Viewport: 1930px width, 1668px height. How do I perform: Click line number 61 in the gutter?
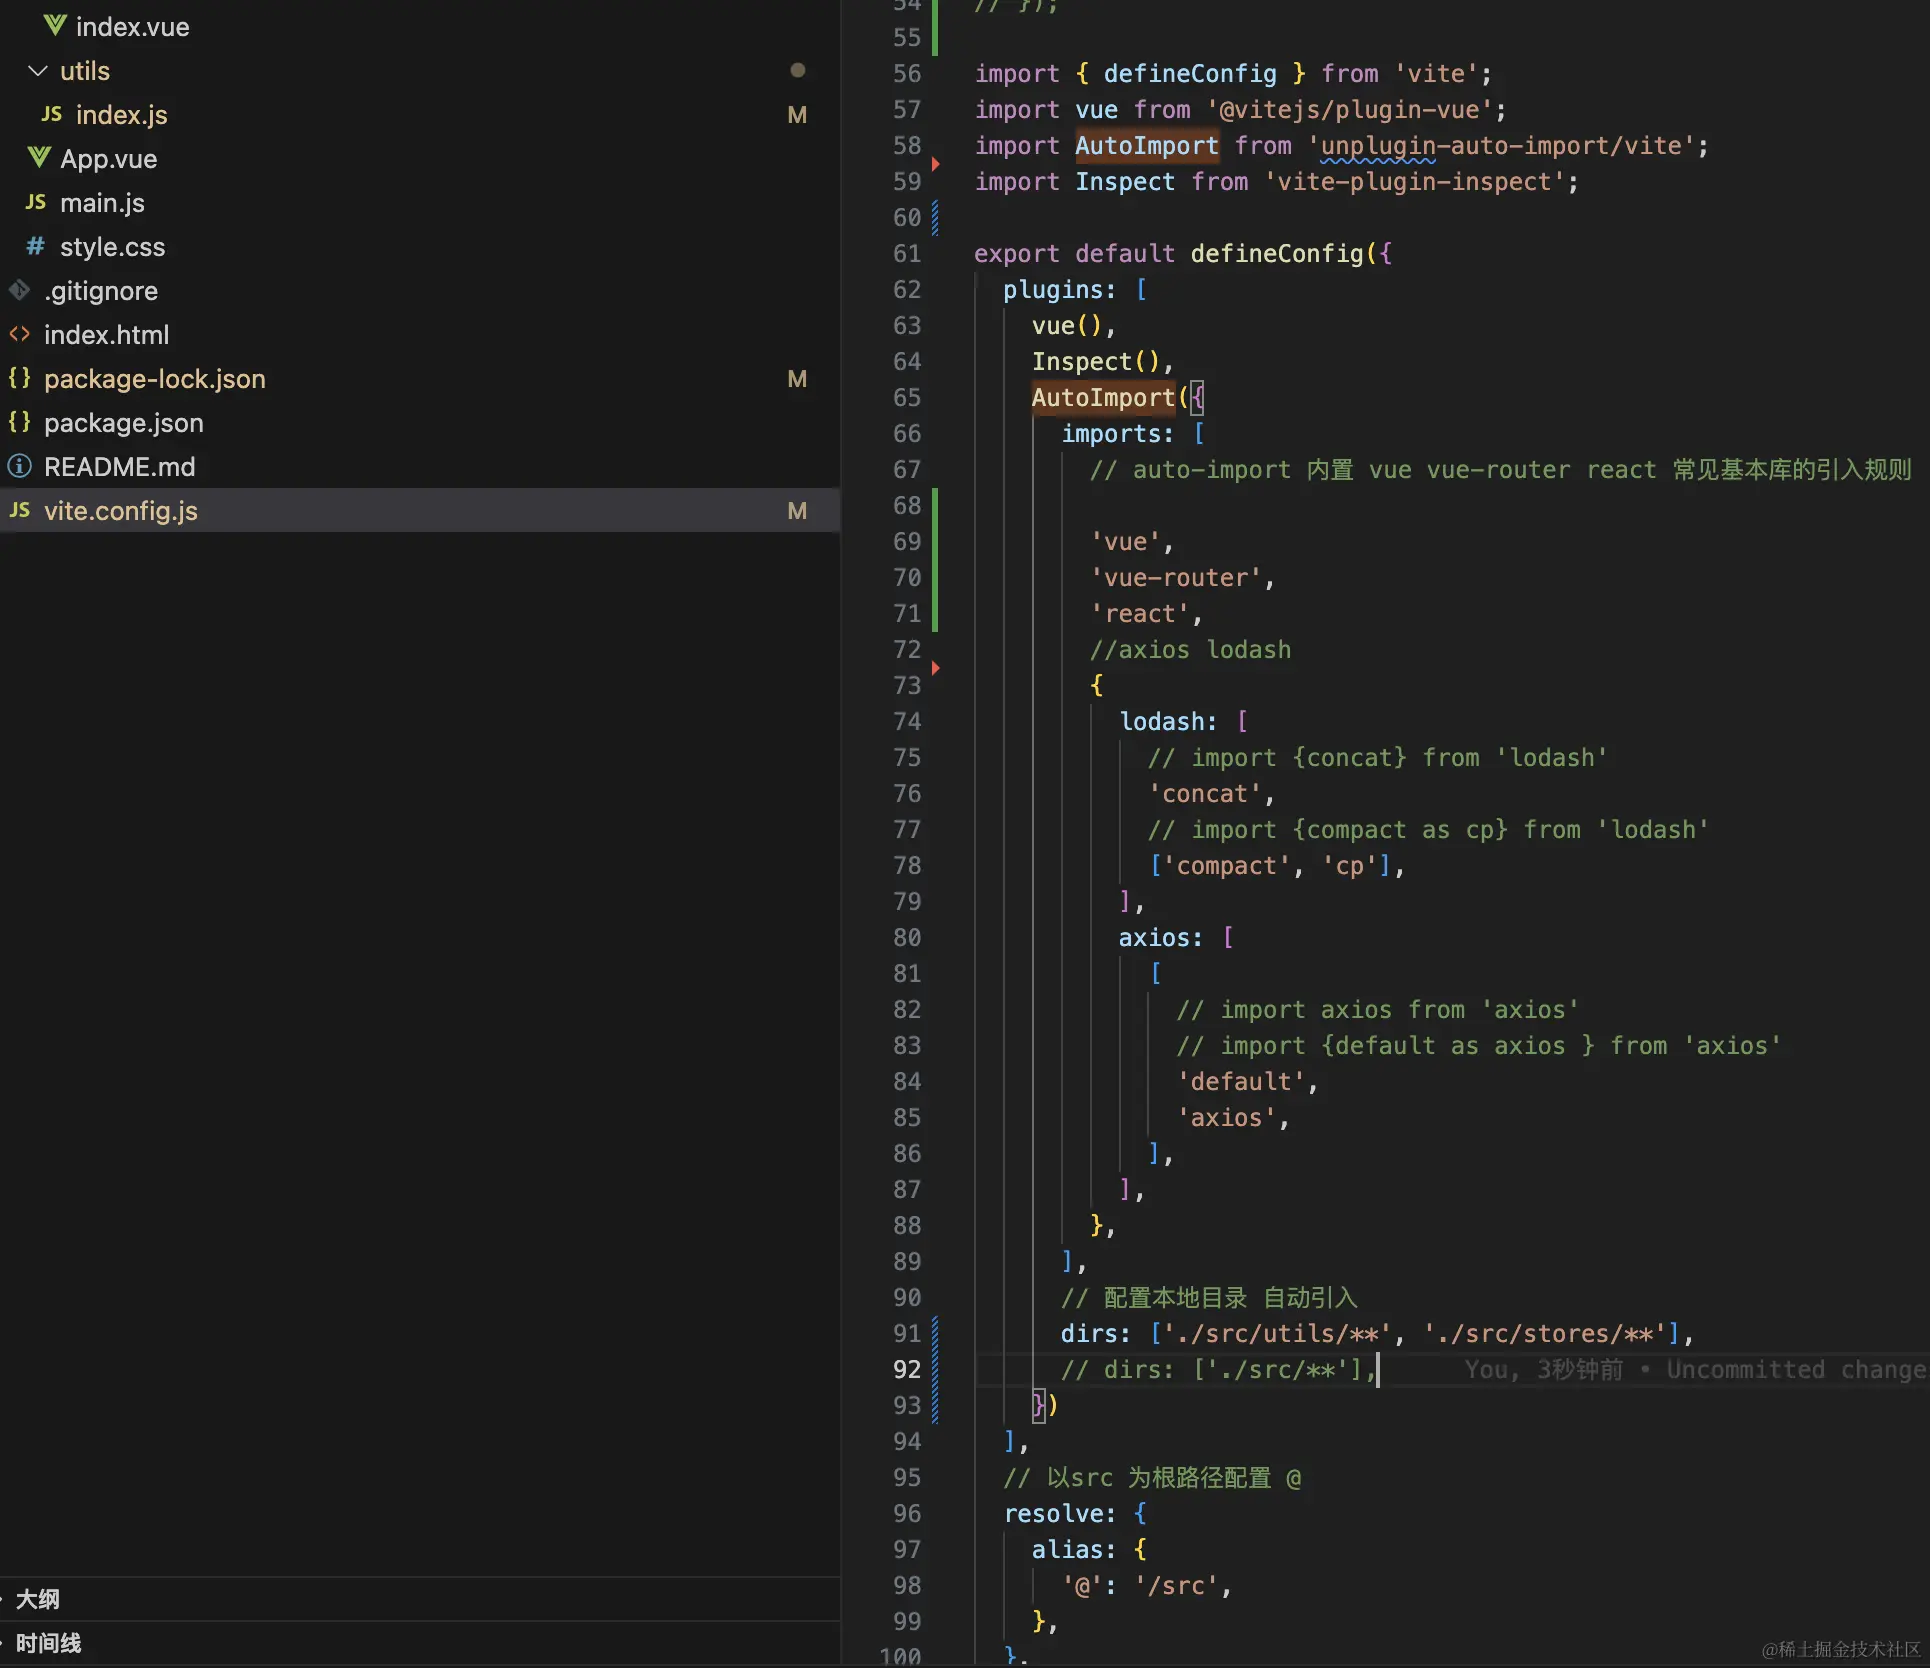(907, 254)
